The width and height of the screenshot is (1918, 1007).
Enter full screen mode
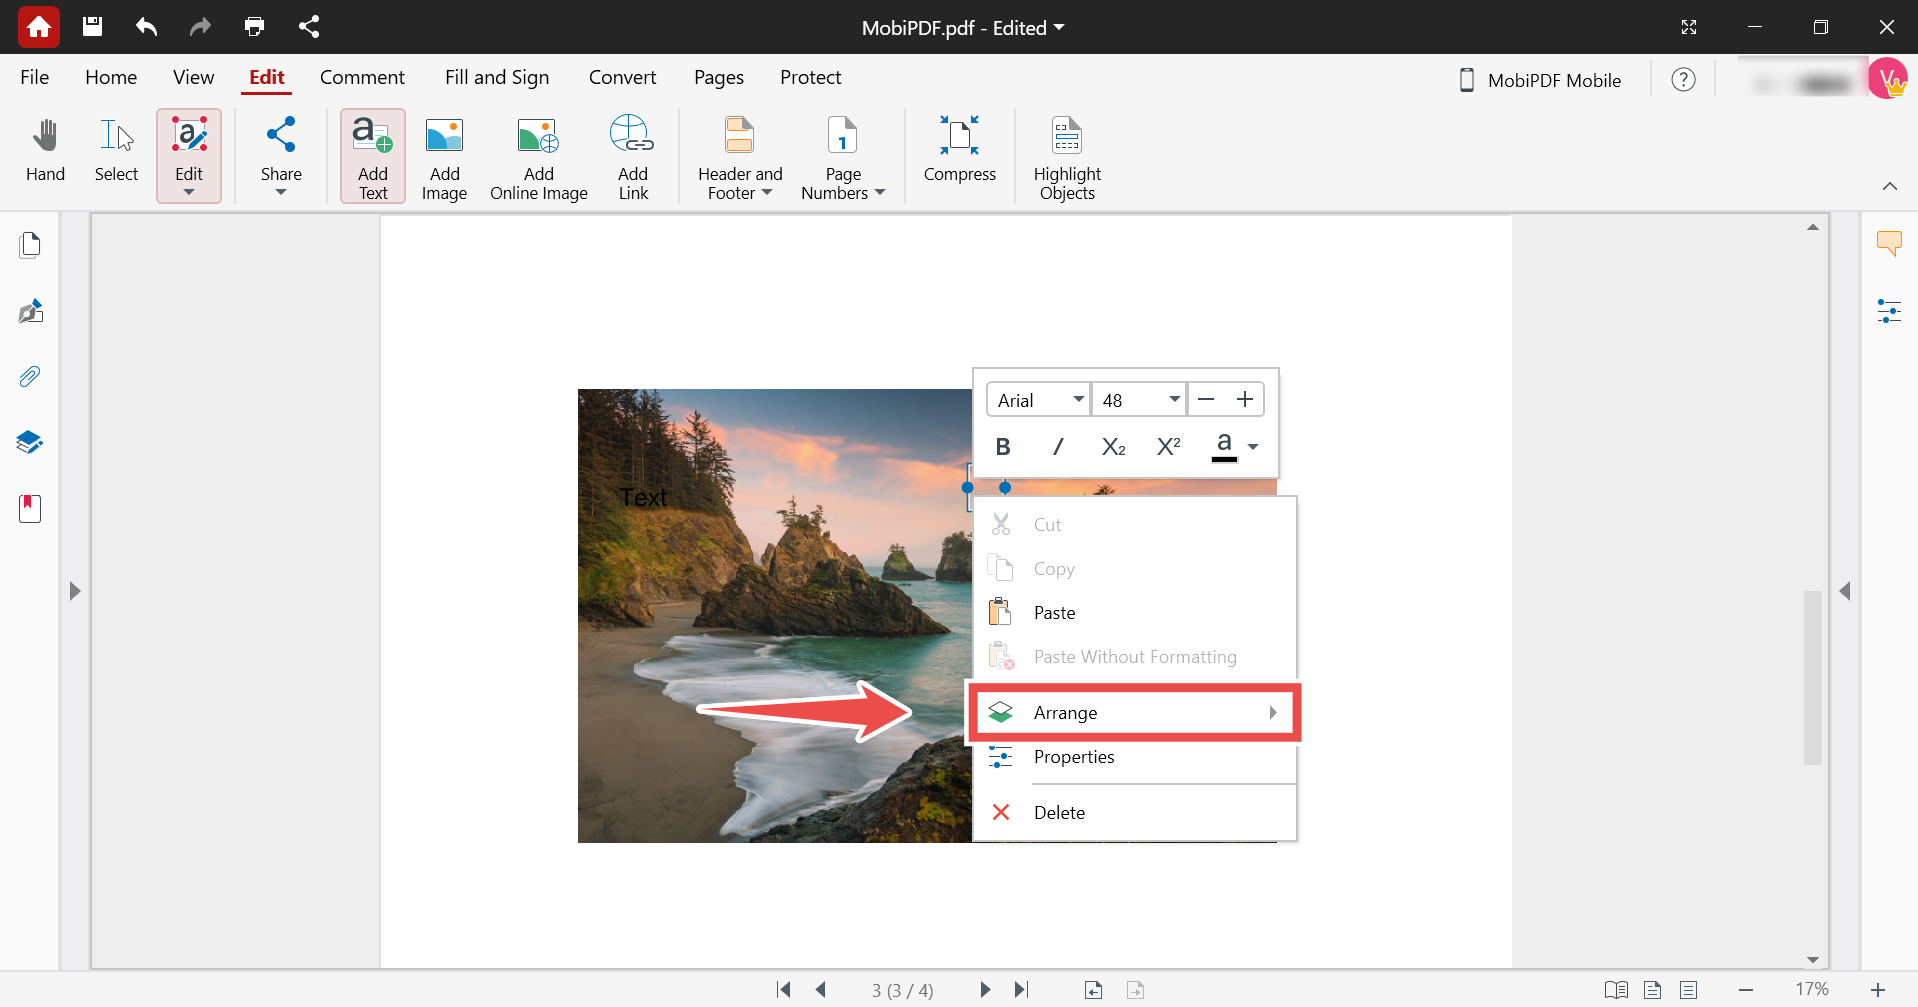(x=1689, y=27)
